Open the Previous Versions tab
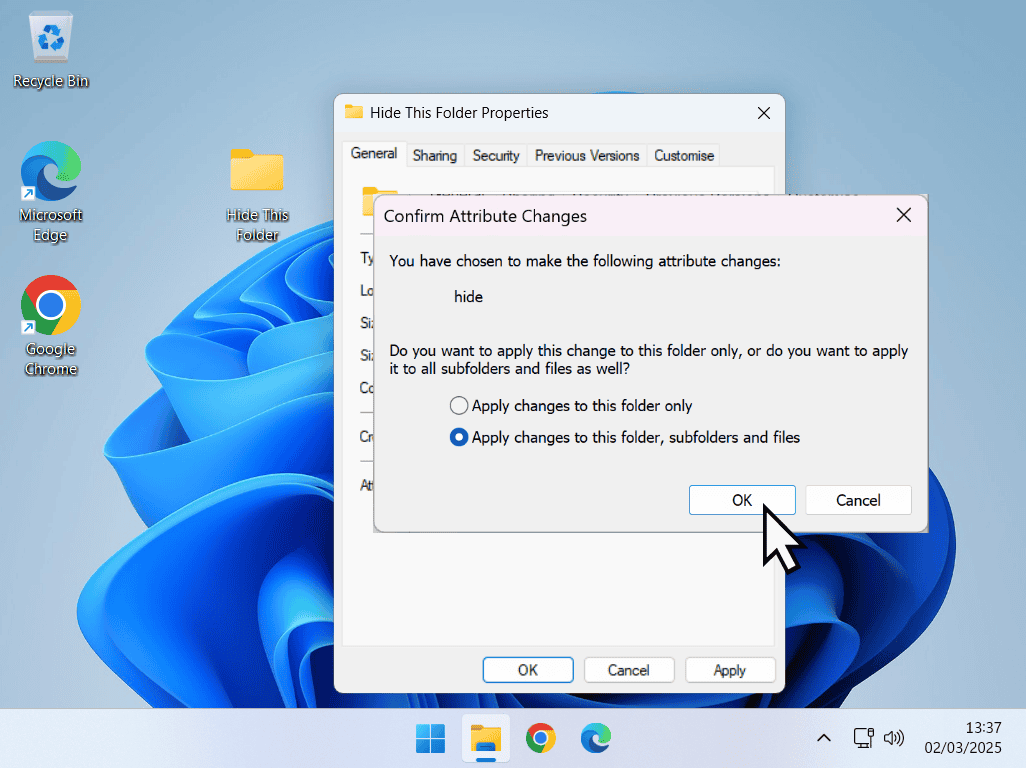The height and width of the screenshot is (768, 1026). 587,155
